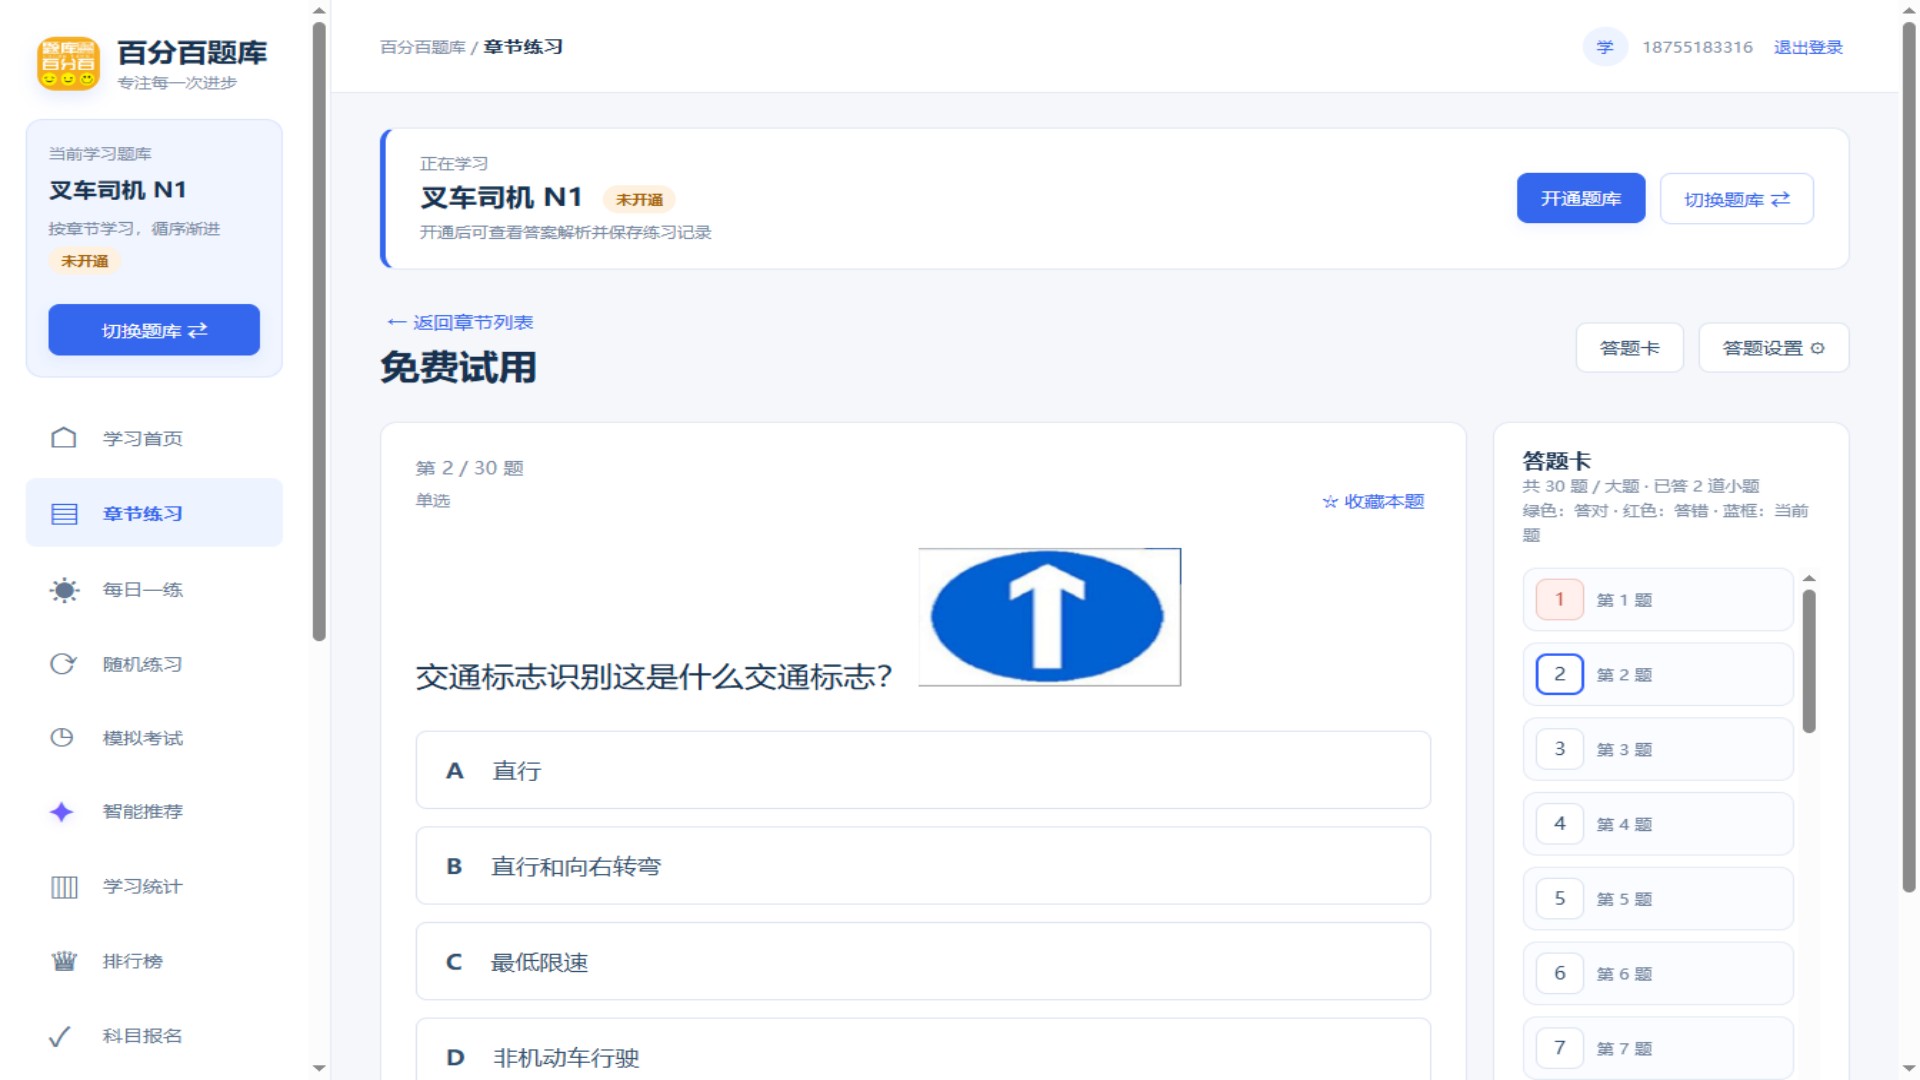Click the 返回章节列表 link

[x=460, y=322]
